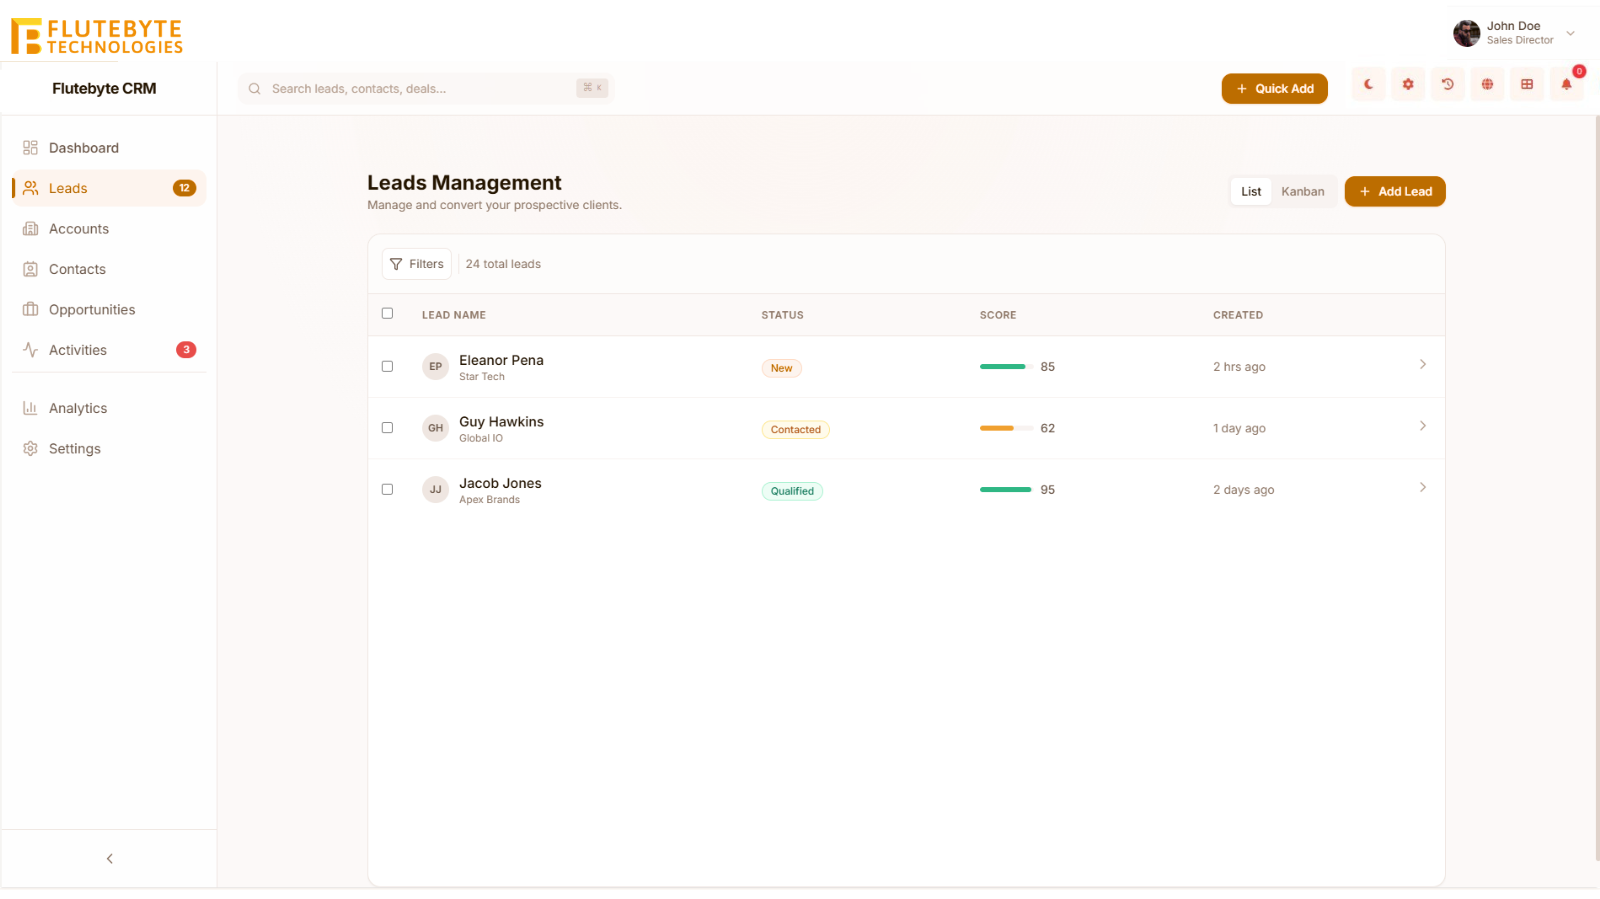
Task: Expand the Guy Hawkins row chevron
Action: pyautogui.click(x=1422, y=427)
